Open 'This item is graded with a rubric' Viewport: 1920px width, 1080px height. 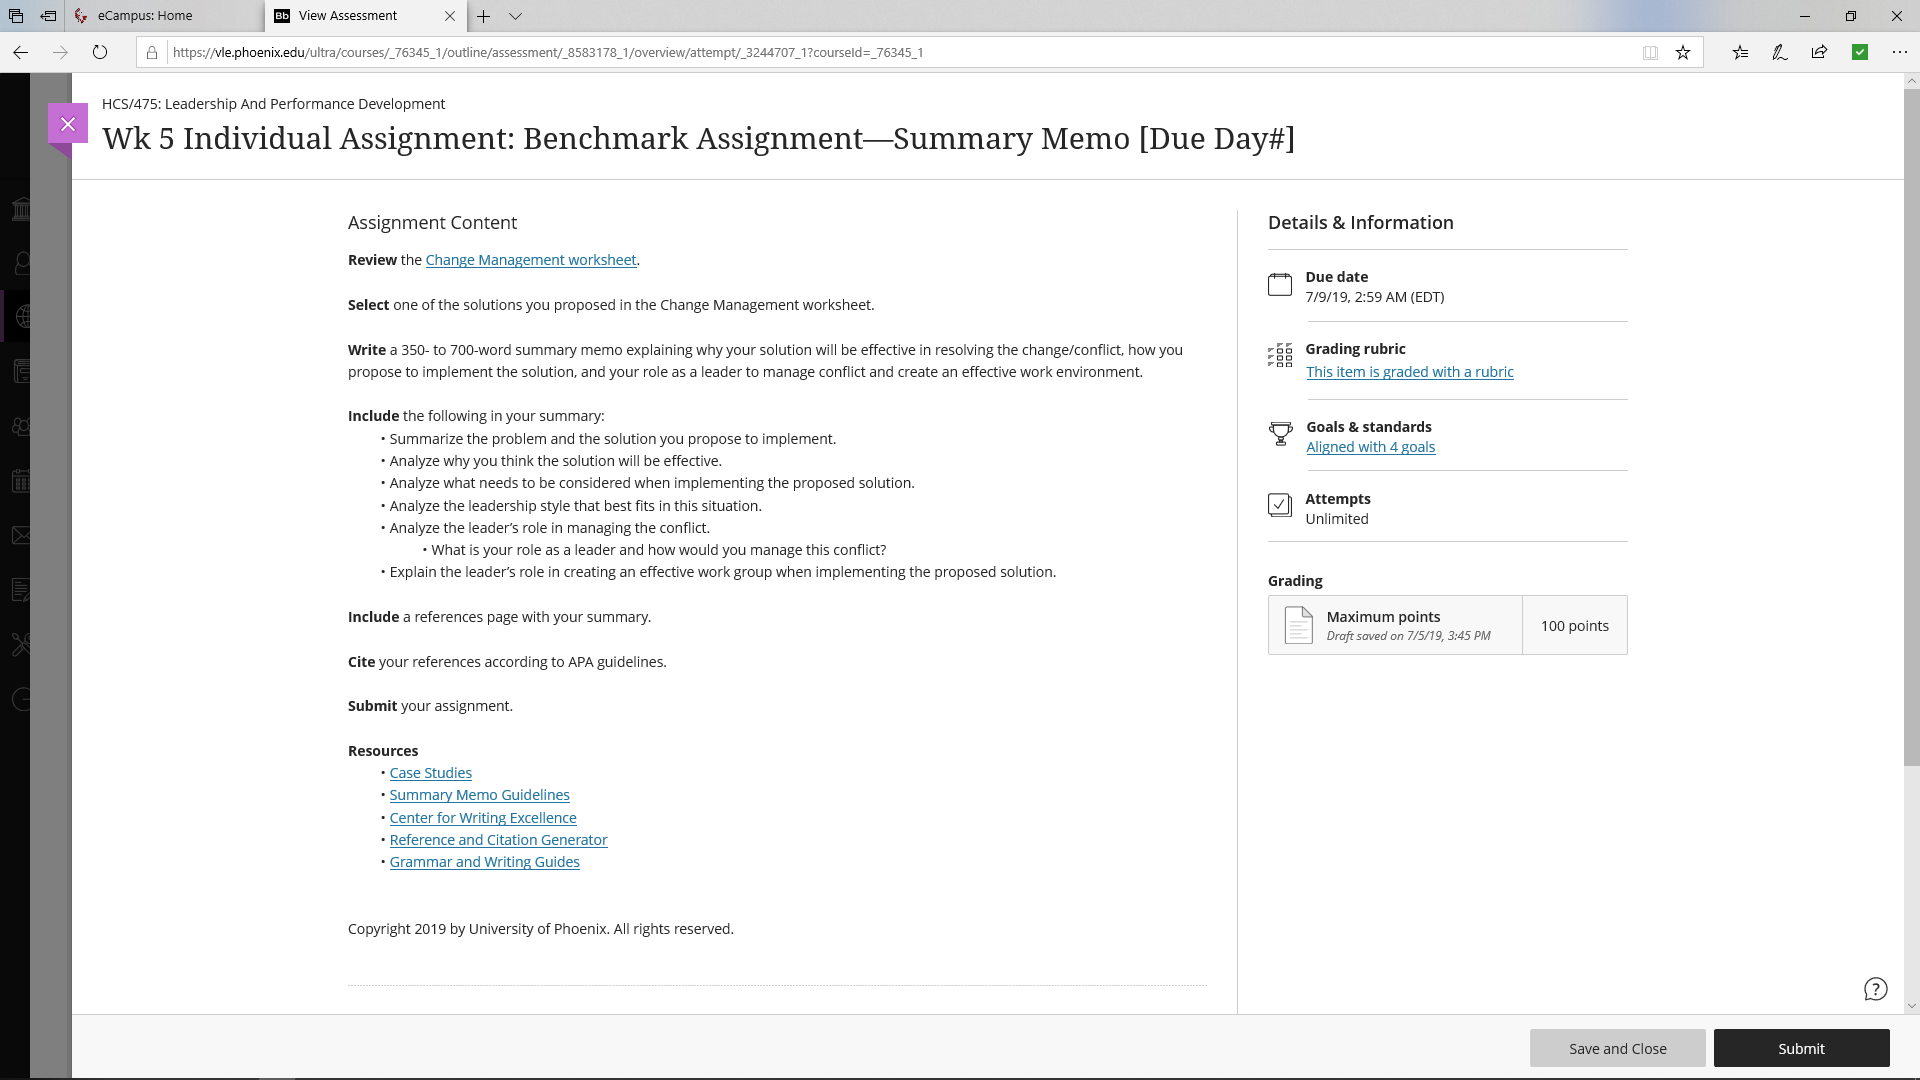[x=1409, y=372]
